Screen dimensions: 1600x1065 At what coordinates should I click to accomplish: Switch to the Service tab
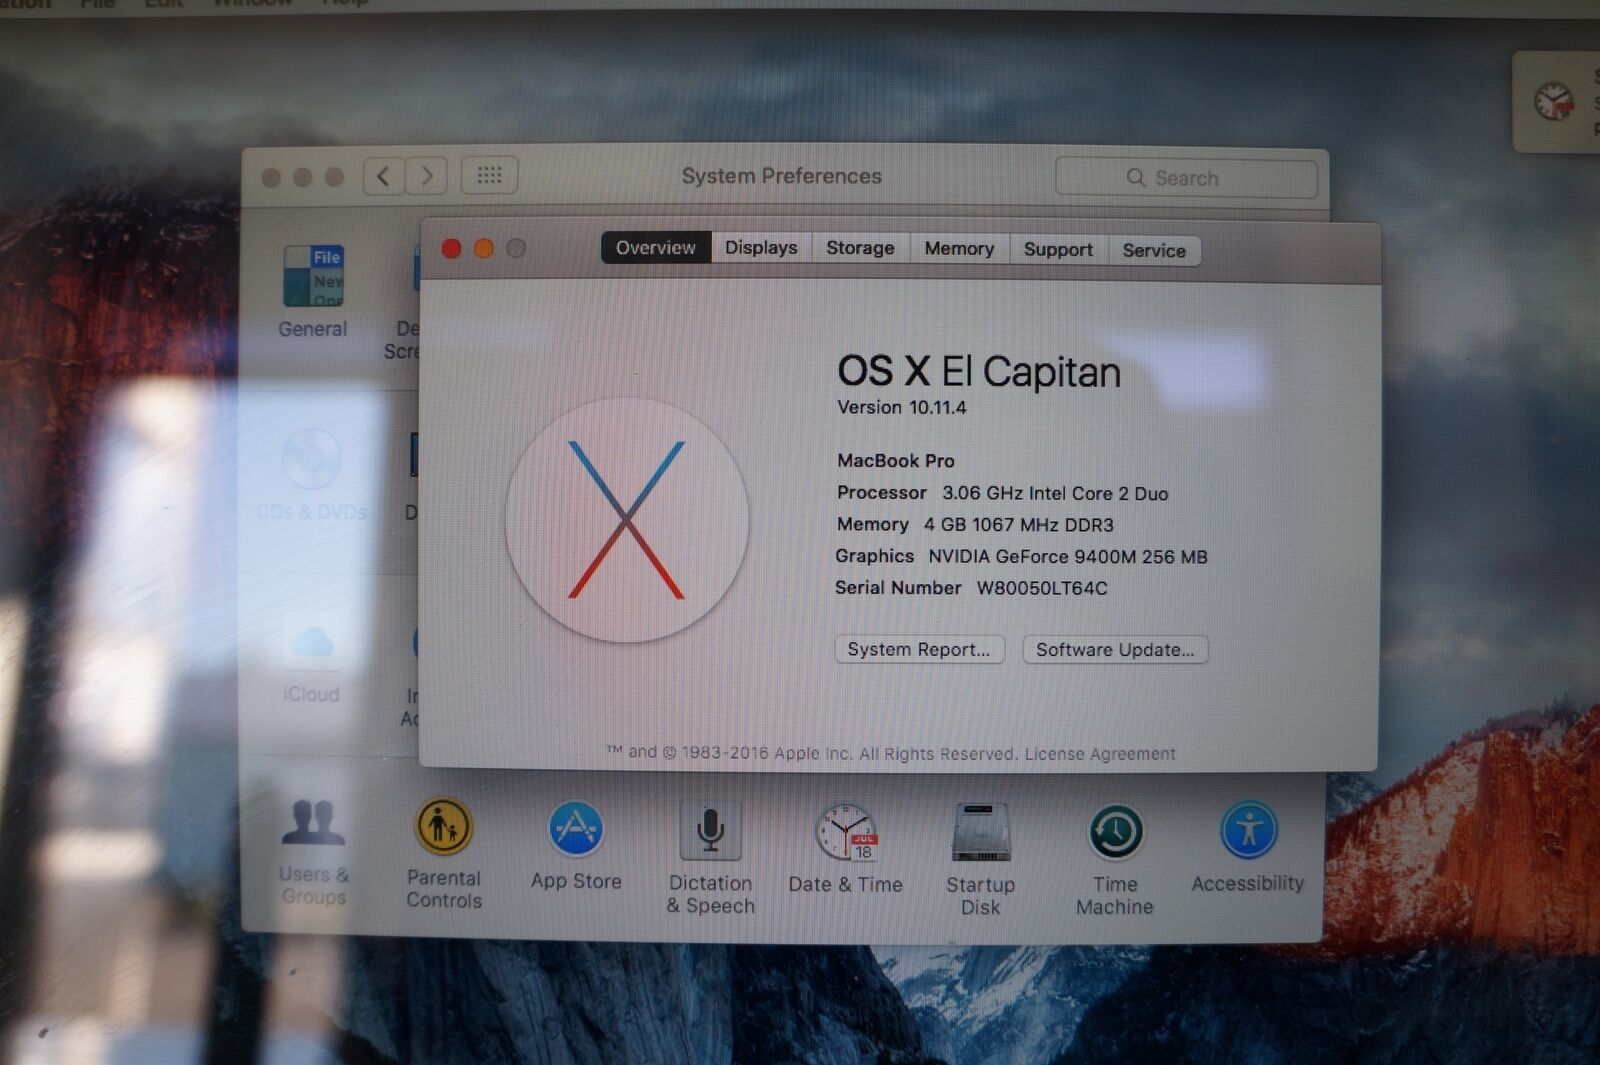tap(1154, 250)
